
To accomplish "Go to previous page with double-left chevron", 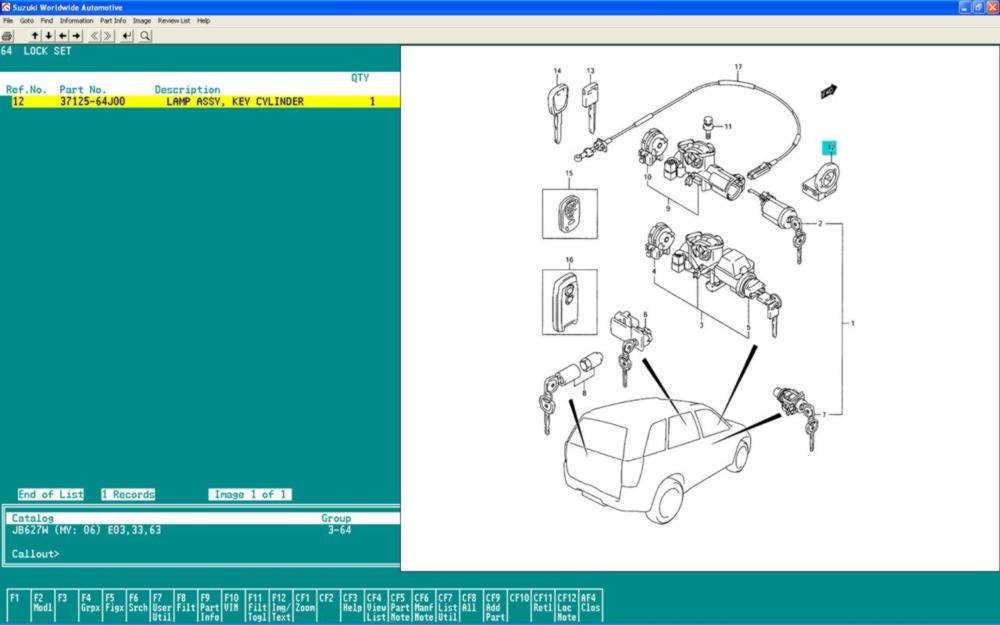I will point(95,36).
